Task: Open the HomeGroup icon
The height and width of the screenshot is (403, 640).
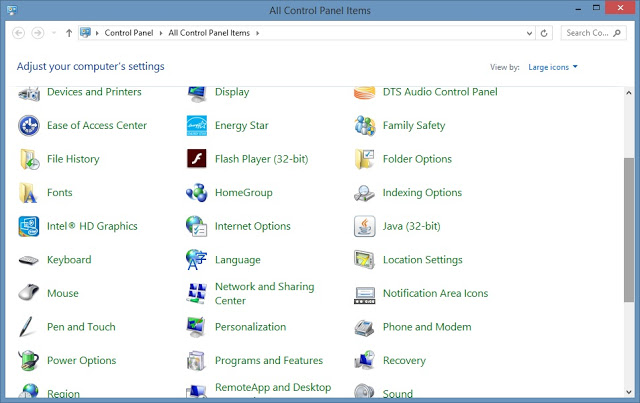Action: click(x=197, y=193)
